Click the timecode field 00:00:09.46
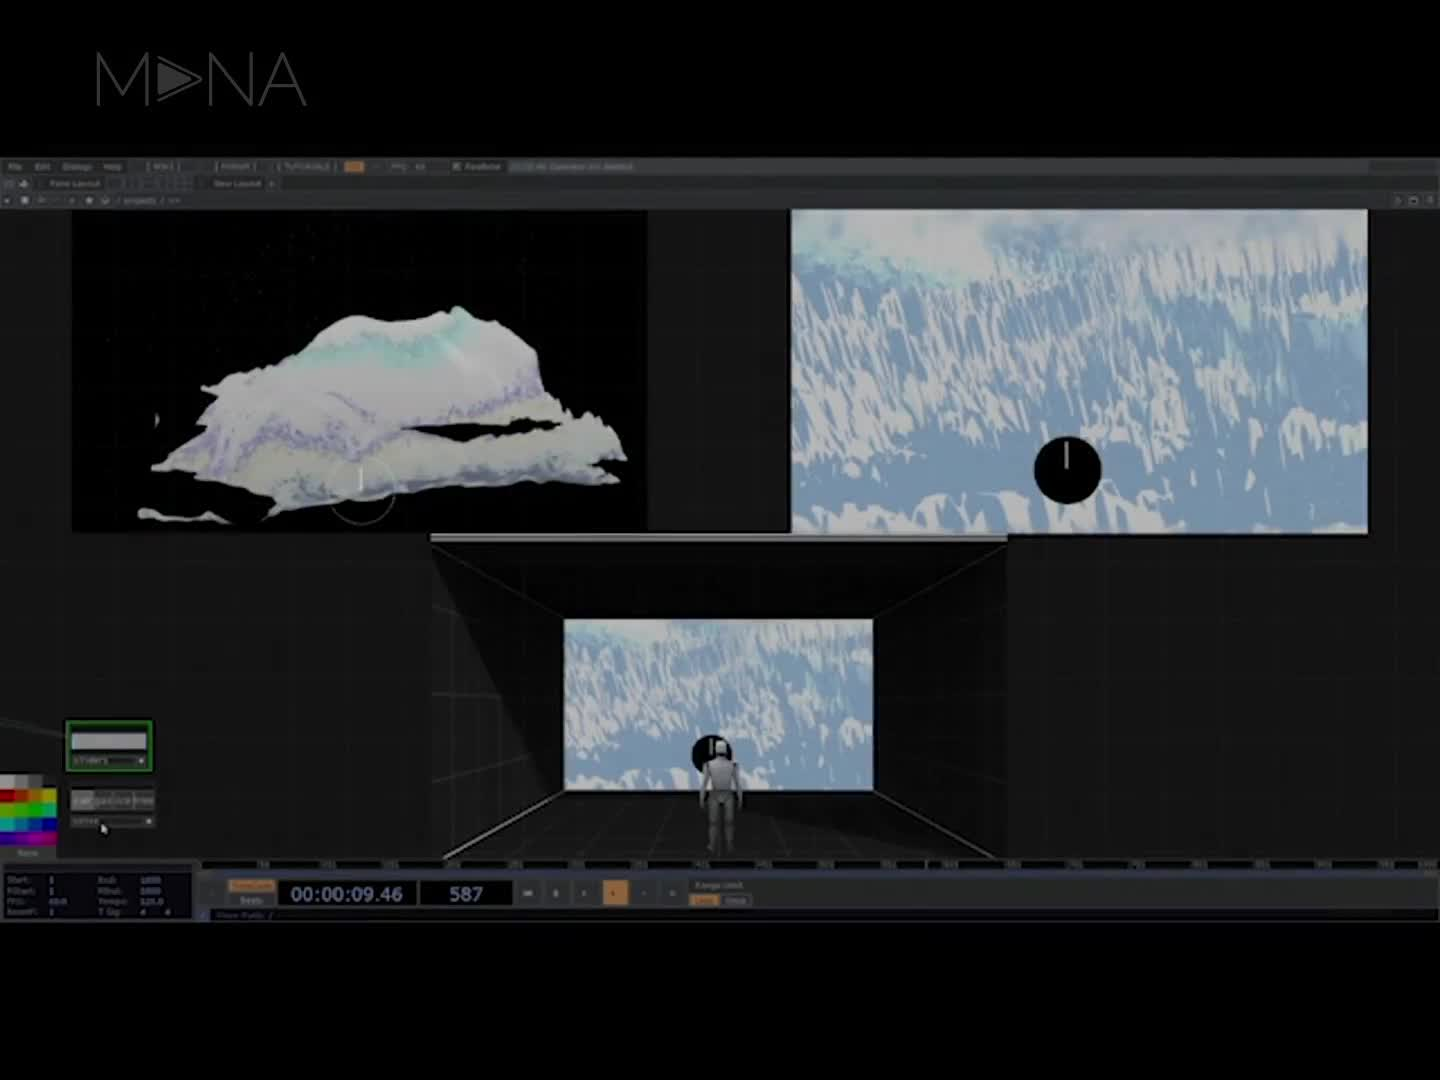Viewport: 1440px width, 1080px height. pos(346,894)
